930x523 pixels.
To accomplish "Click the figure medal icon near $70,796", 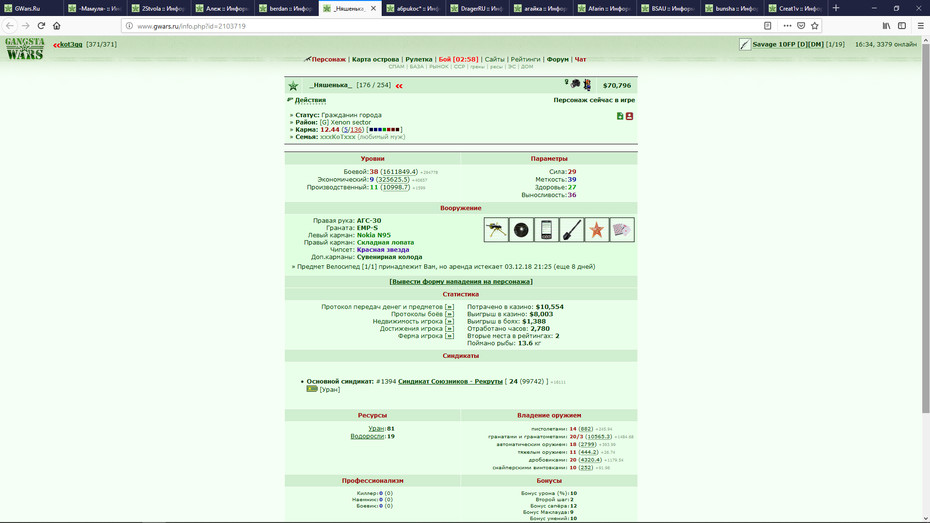I will (x=587, y=85).
